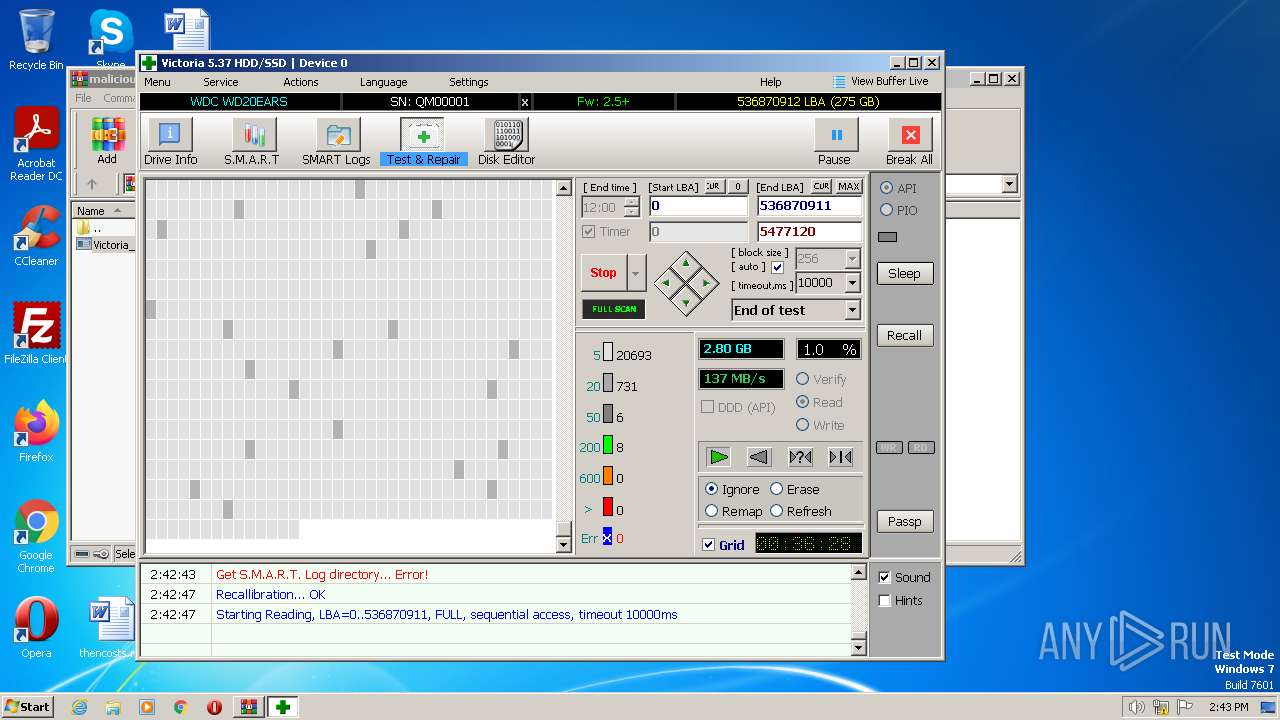
Task: Open the Drive Info panel
Action: coord(170,142)
